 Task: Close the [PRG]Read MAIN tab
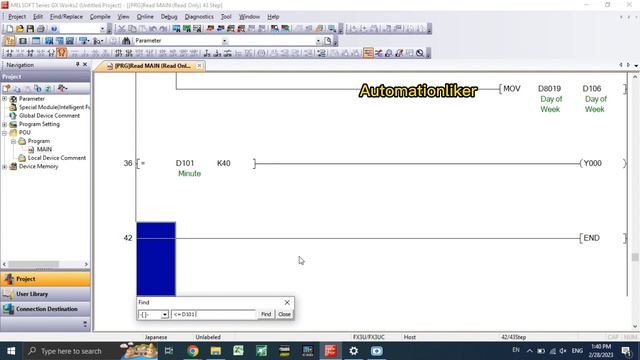pos(199,66)
